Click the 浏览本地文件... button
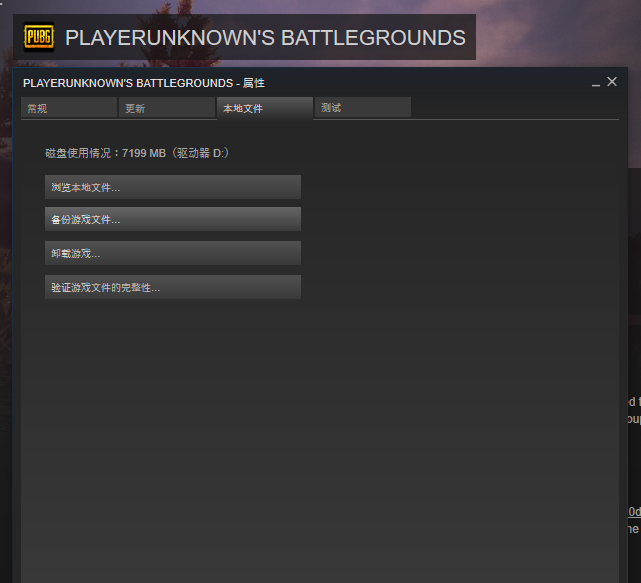The image size is (641, 583). [173, 187]
